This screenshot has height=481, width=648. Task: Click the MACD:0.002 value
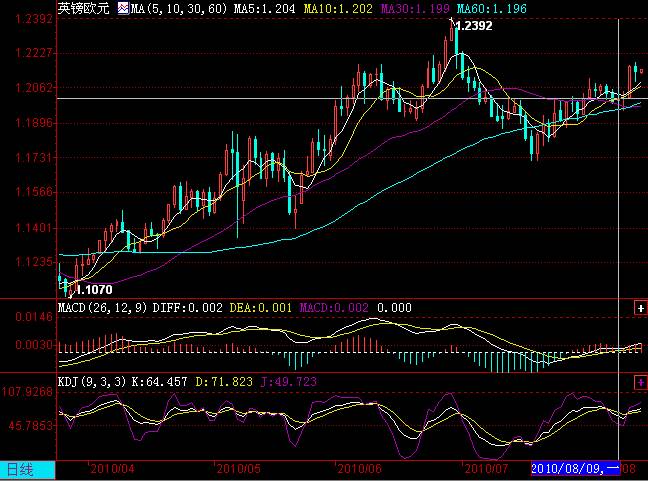pos(334,308)
